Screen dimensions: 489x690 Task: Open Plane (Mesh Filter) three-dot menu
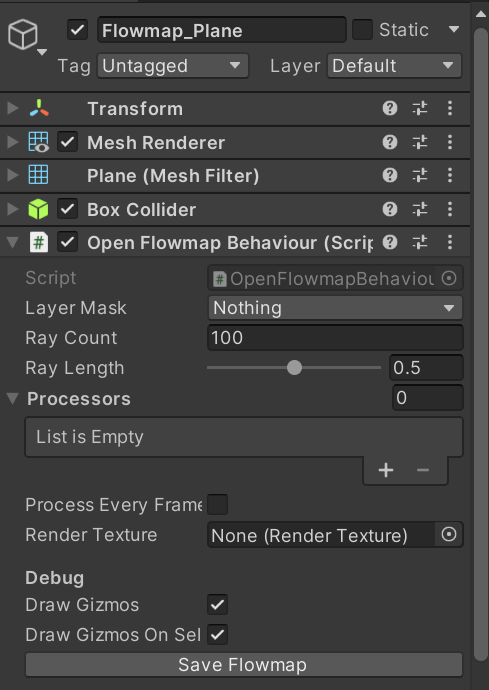(x=450, y=176)
